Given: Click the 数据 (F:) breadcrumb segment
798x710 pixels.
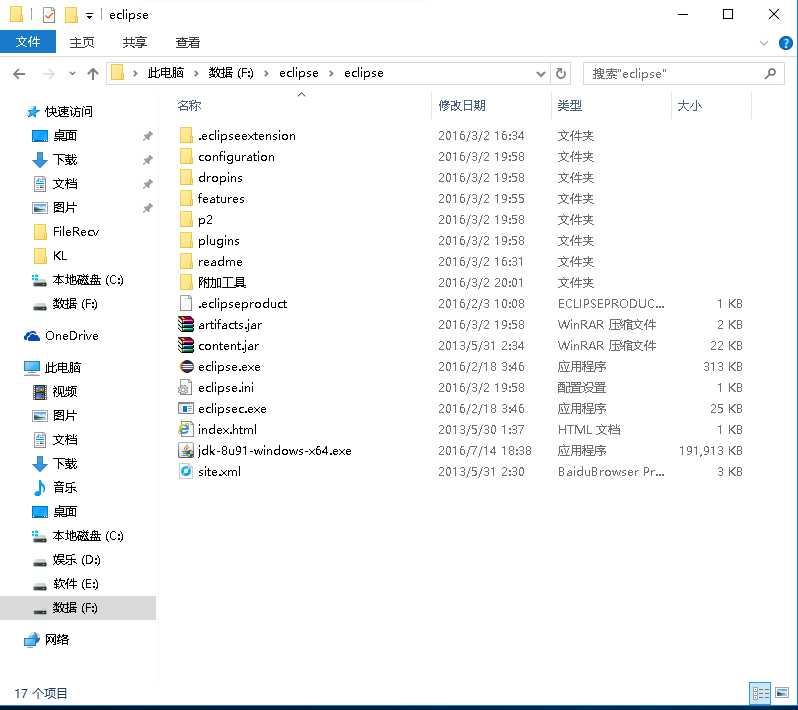Looking at the screenshot, I should click(x=231, y=73).
